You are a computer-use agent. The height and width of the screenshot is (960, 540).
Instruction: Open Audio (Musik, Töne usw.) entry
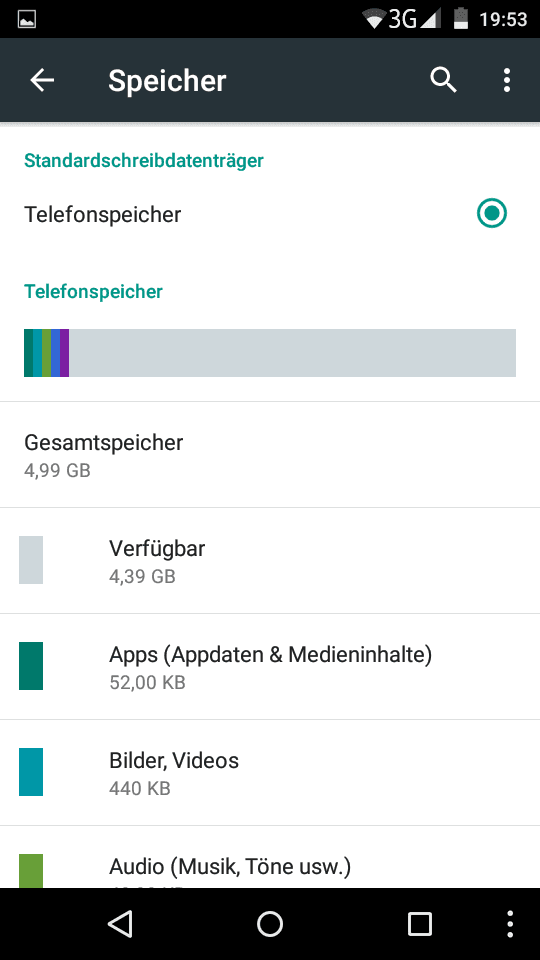(x=270, y=857)
